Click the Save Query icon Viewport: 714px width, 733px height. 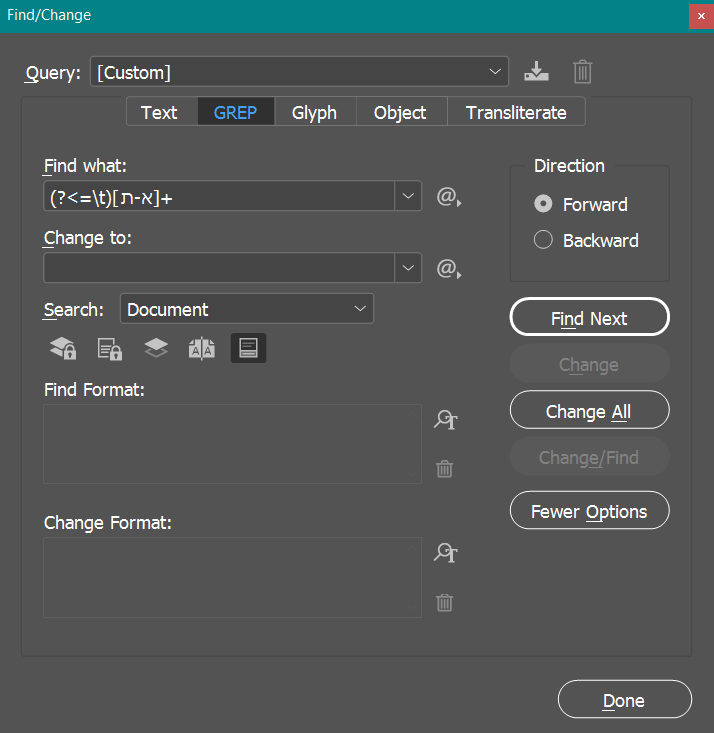(537, 72)
